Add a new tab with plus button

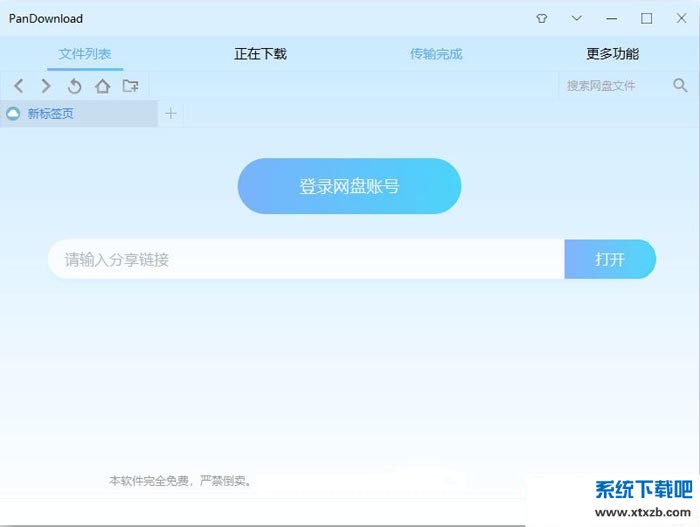click(x=171, y=114)
